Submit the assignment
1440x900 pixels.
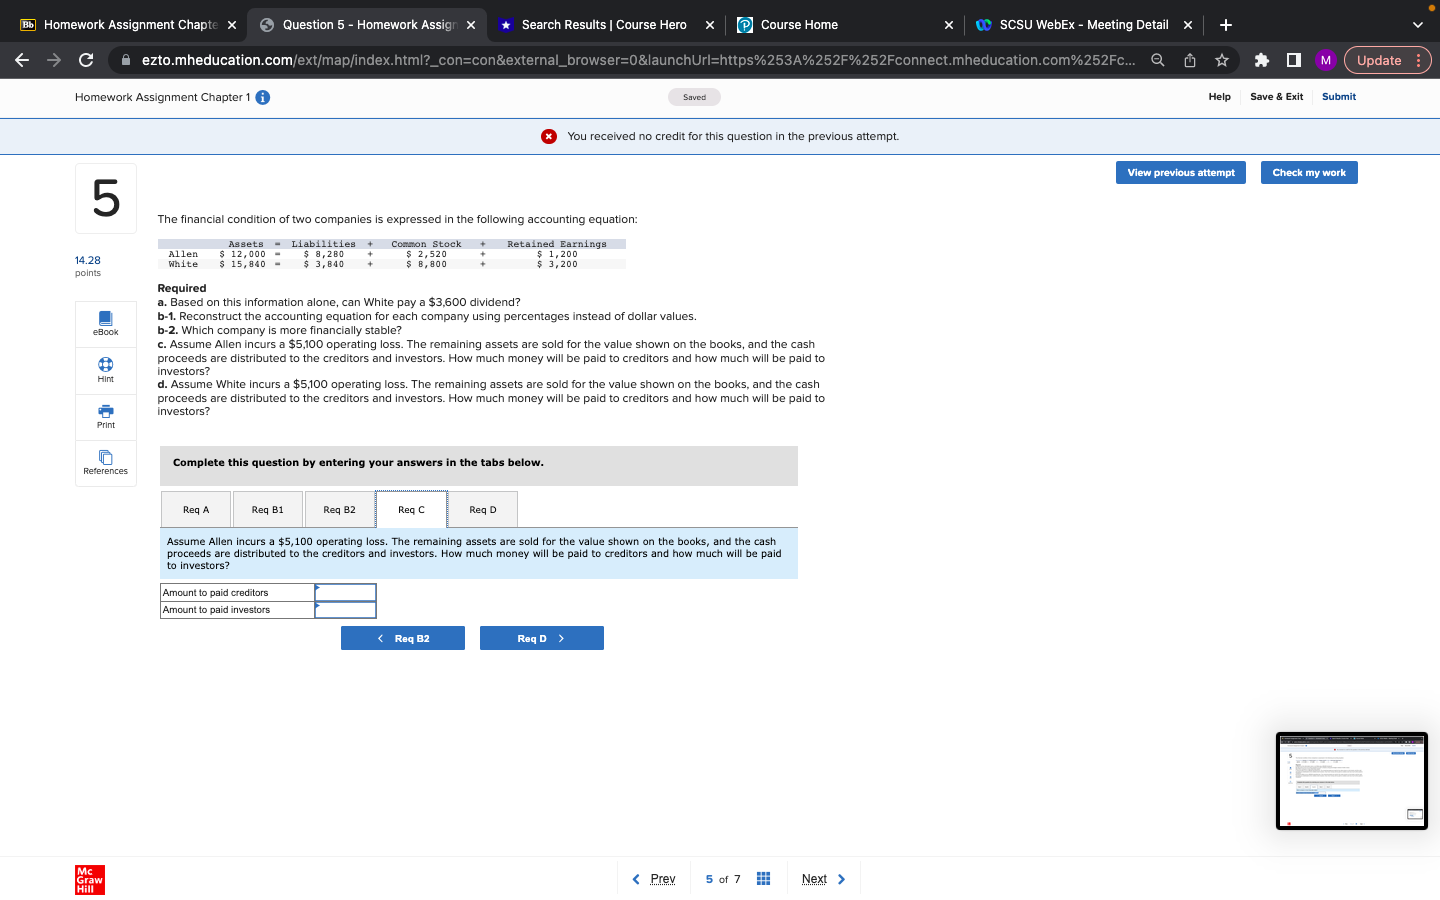coord(1339,97)
